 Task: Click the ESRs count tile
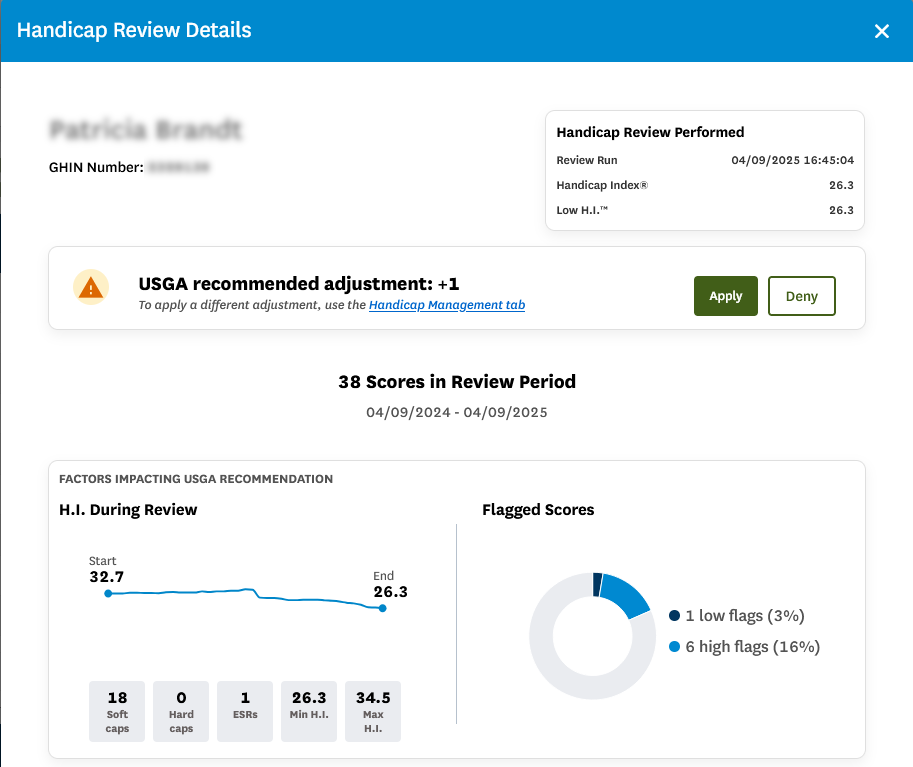(x=245, y=711)
